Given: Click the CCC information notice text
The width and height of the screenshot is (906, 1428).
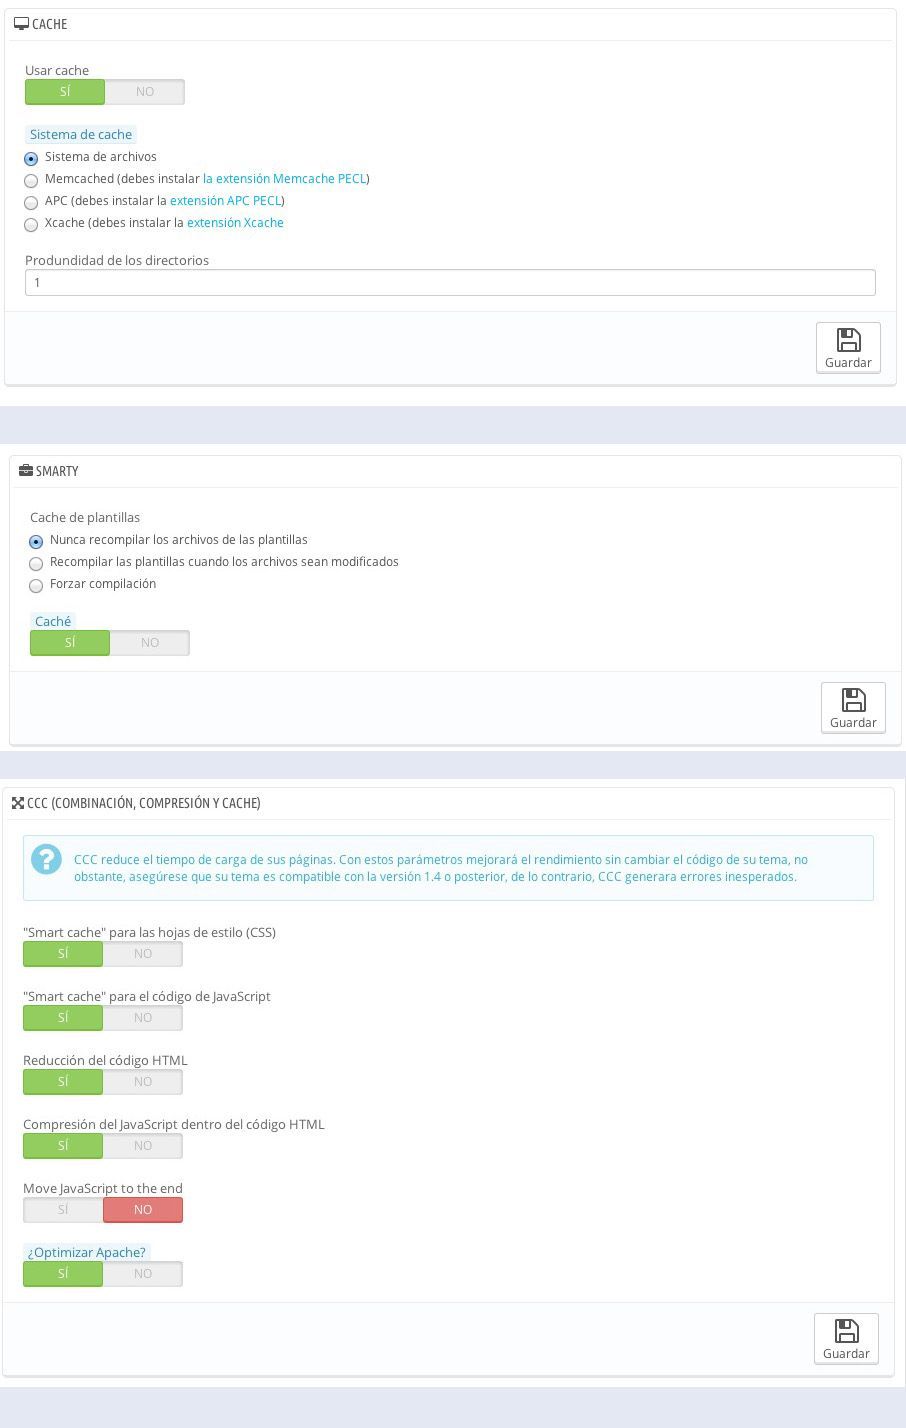Looking at the screenshot, I should [441, 868].
